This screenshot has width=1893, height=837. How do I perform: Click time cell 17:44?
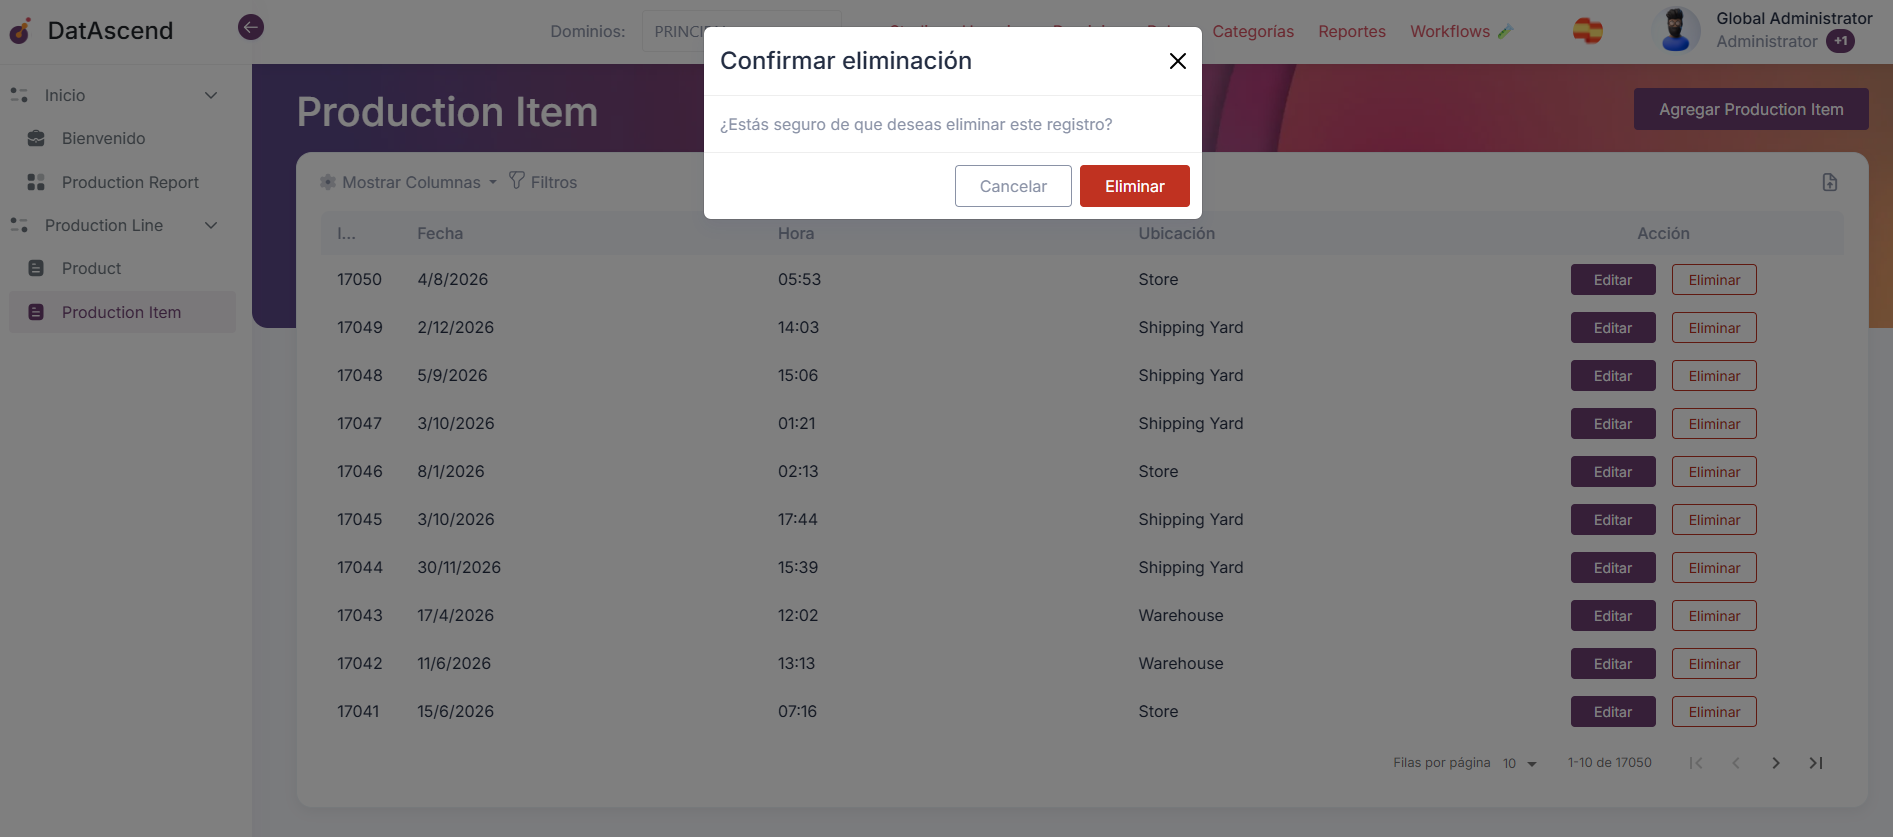798,519
